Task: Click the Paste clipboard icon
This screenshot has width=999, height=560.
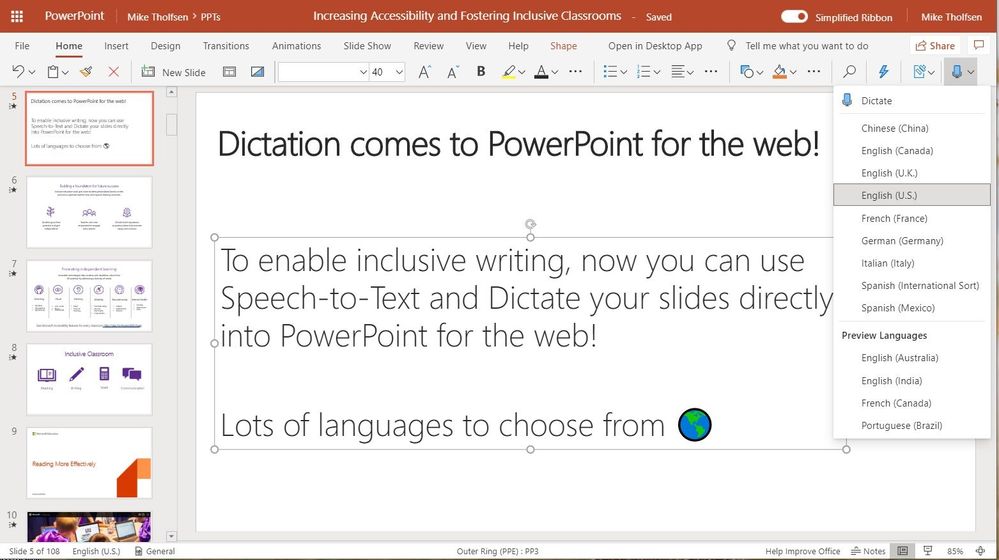Action: 54,72
